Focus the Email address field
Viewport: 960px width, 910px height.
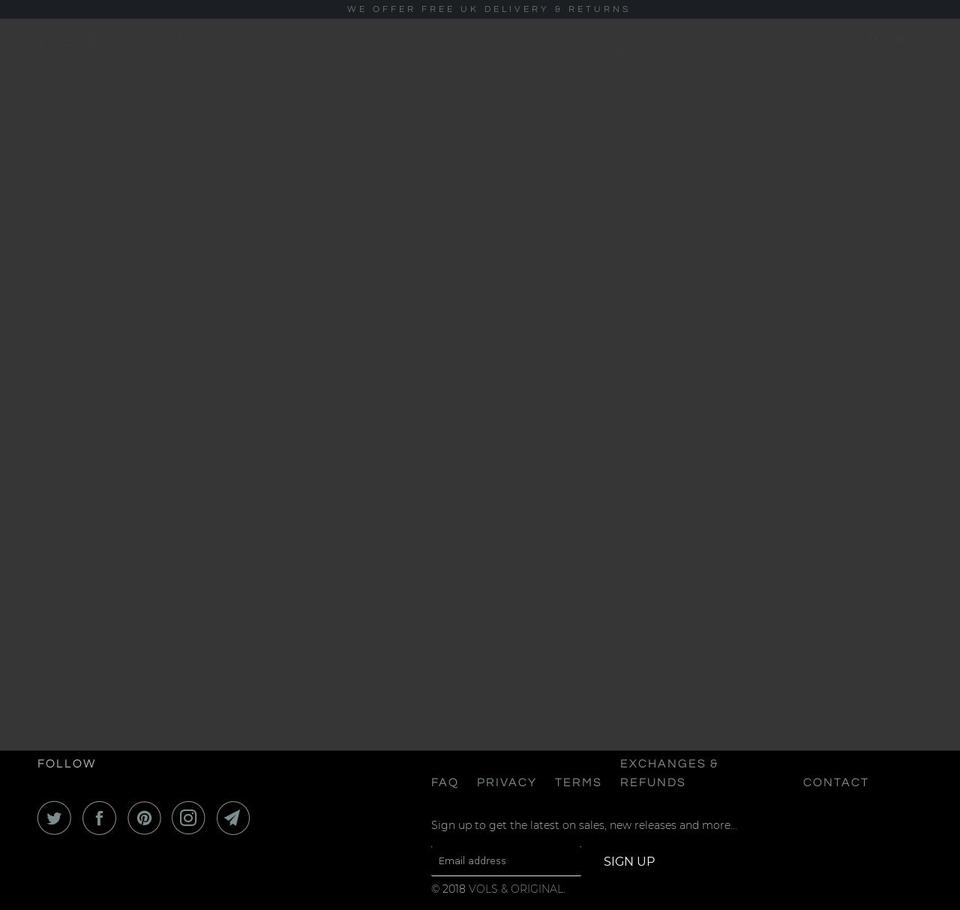coord(506,861)
